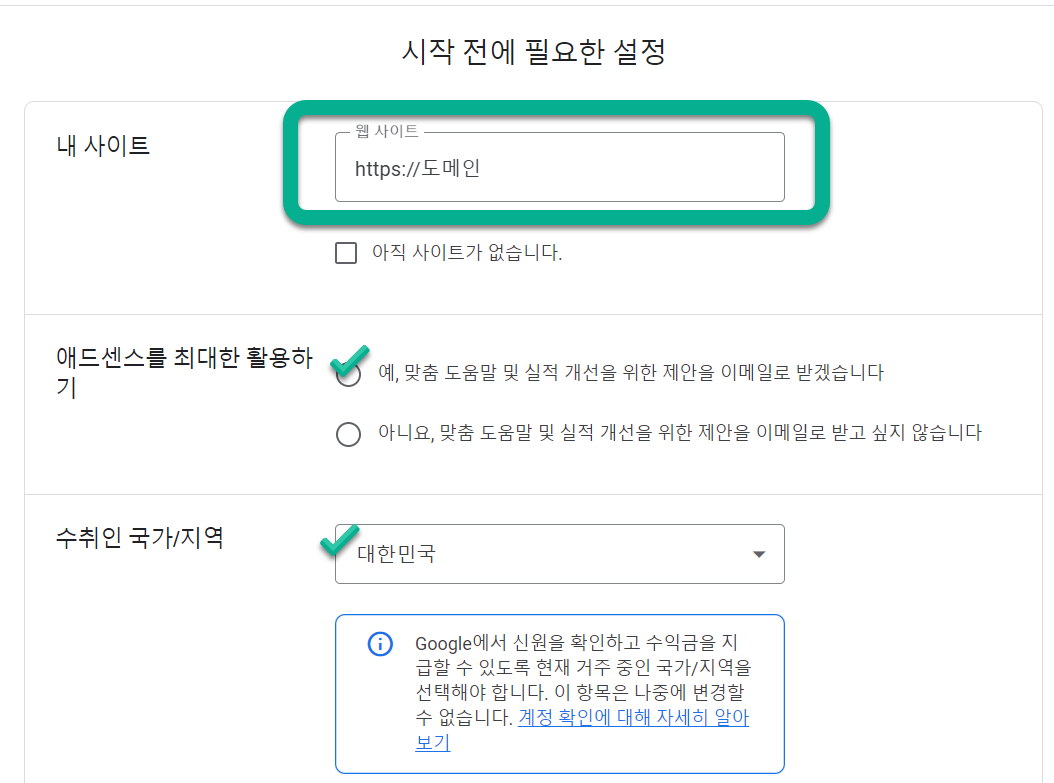Open the 수취인 국가/지역 country selector
1054x783 pixels.
pos(559,553)
